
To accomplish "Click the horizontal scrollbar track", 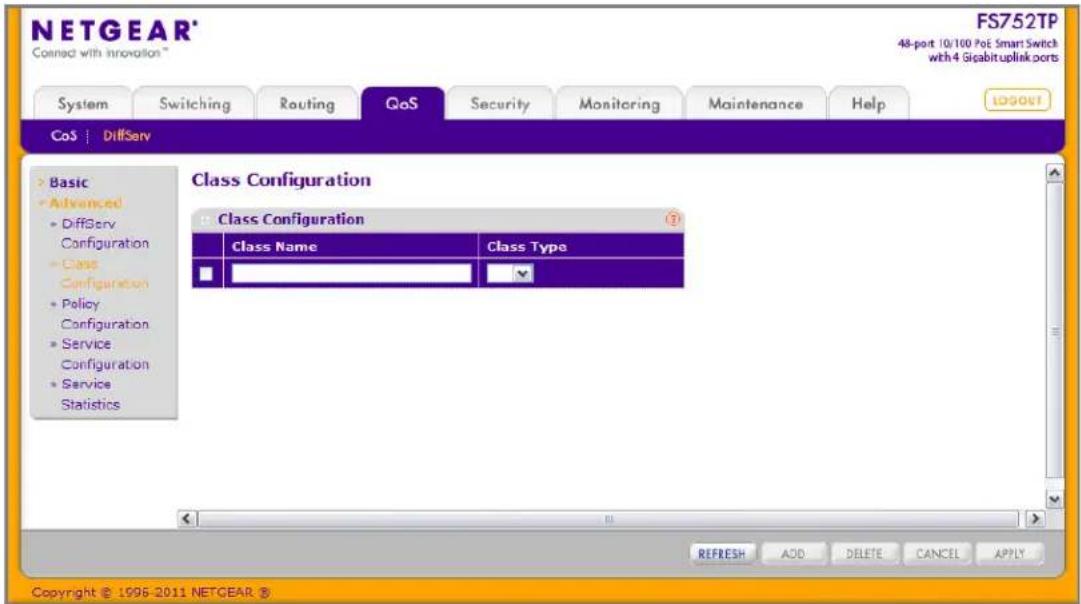I will [608, 519].
